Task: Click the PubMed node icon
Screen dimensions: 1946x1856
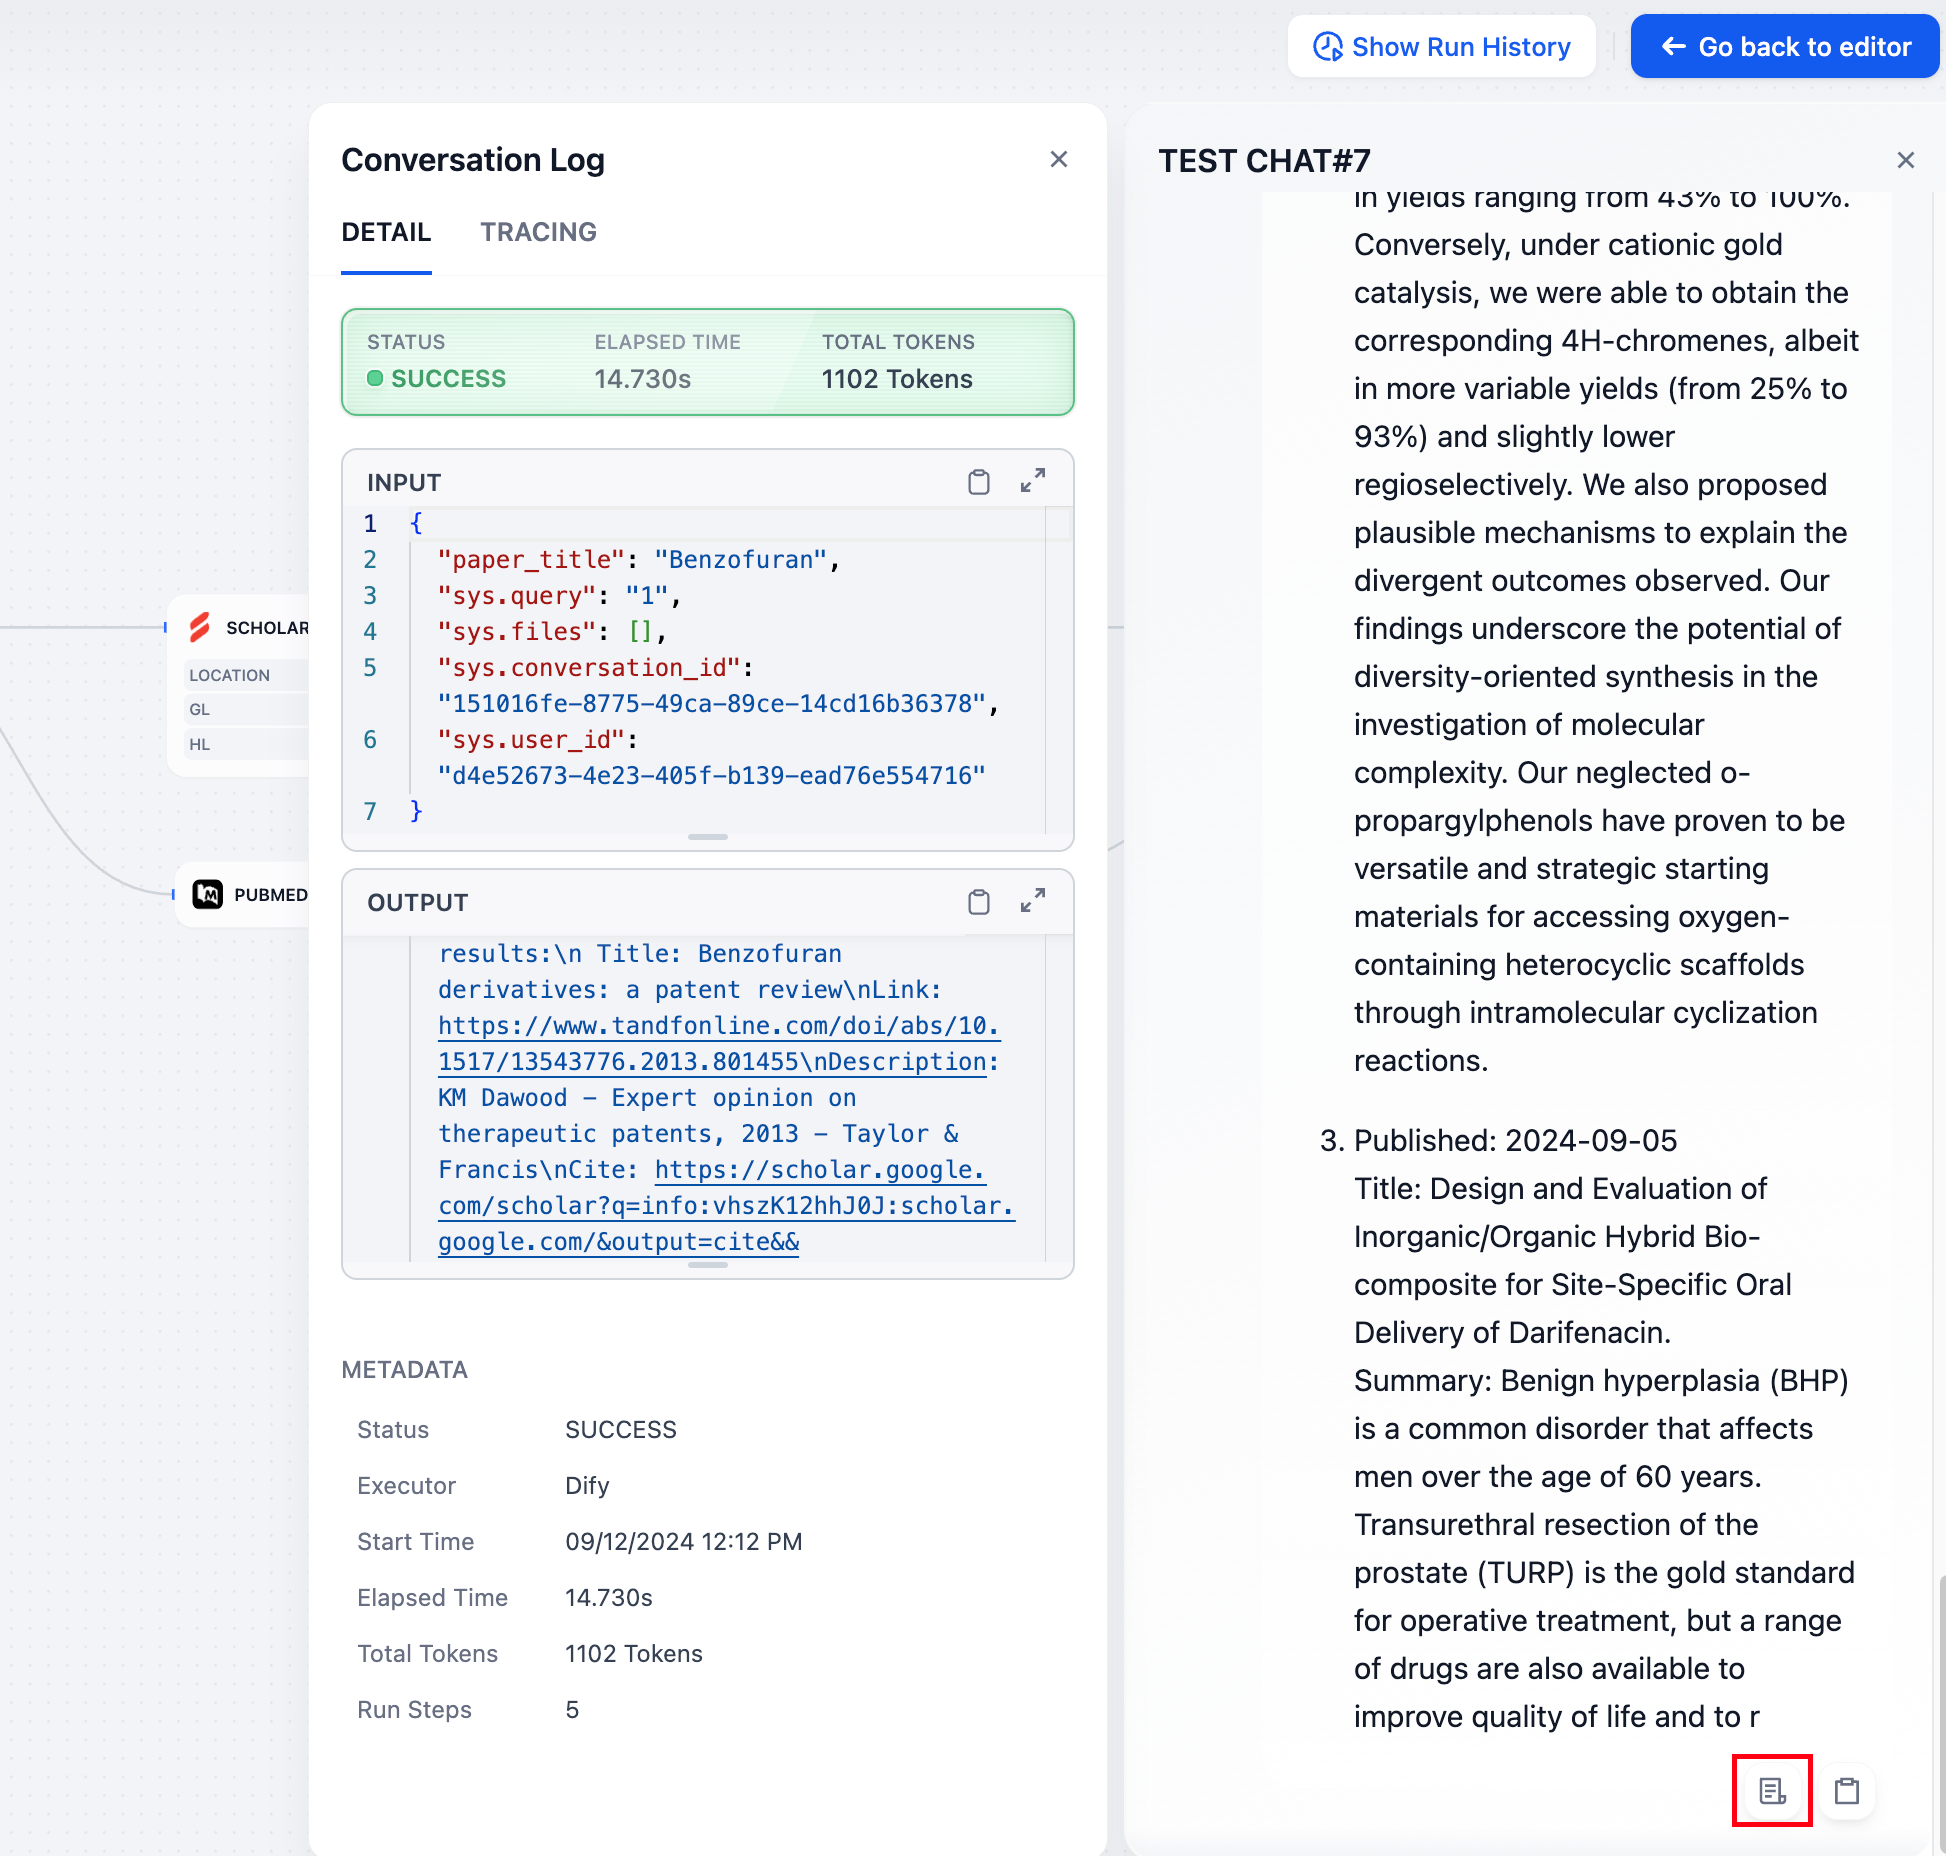Action: pyautogui.click(x=208, y=894)
